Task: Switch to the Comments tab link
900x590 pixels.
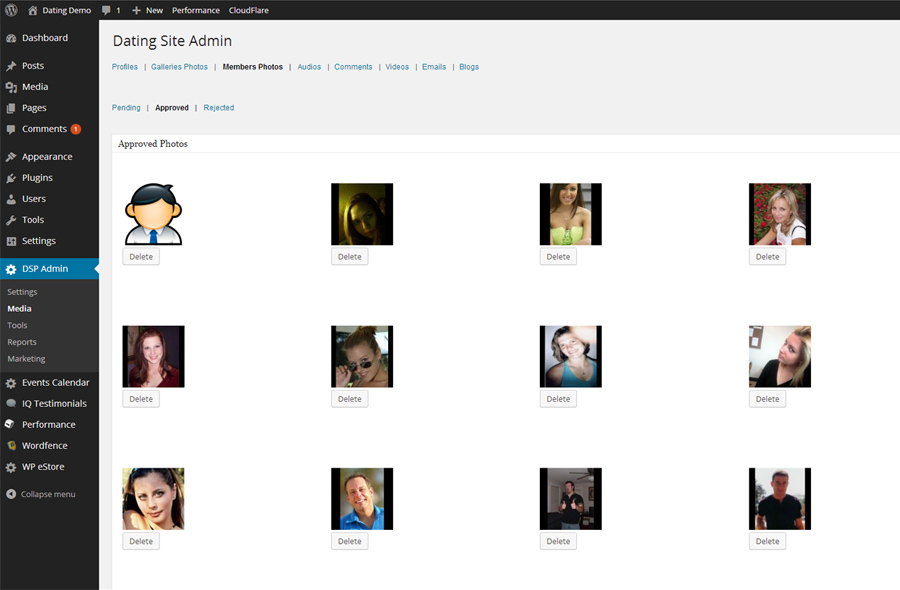Action: (x=353, y=67)
